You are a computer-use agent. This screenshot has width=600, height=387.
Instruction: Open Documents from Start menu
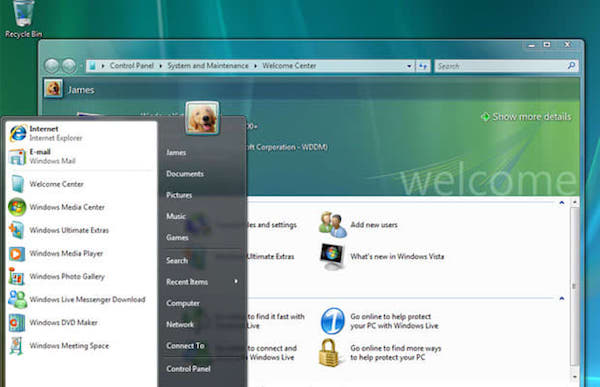click(185, 174)
